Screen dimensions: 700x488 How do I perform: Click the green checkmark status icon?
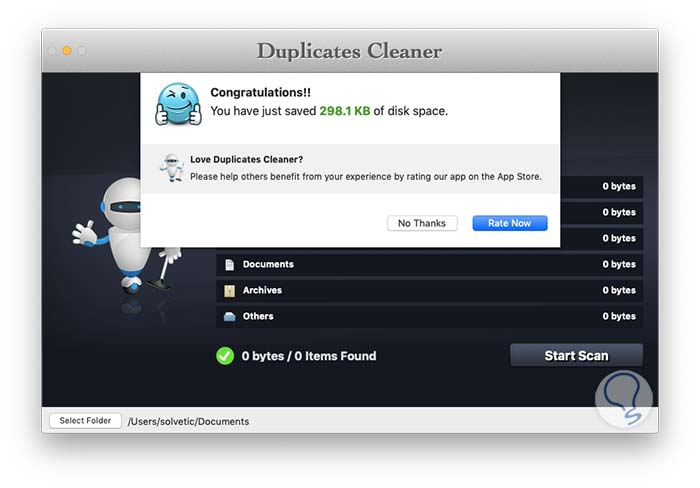coord(225,356)
